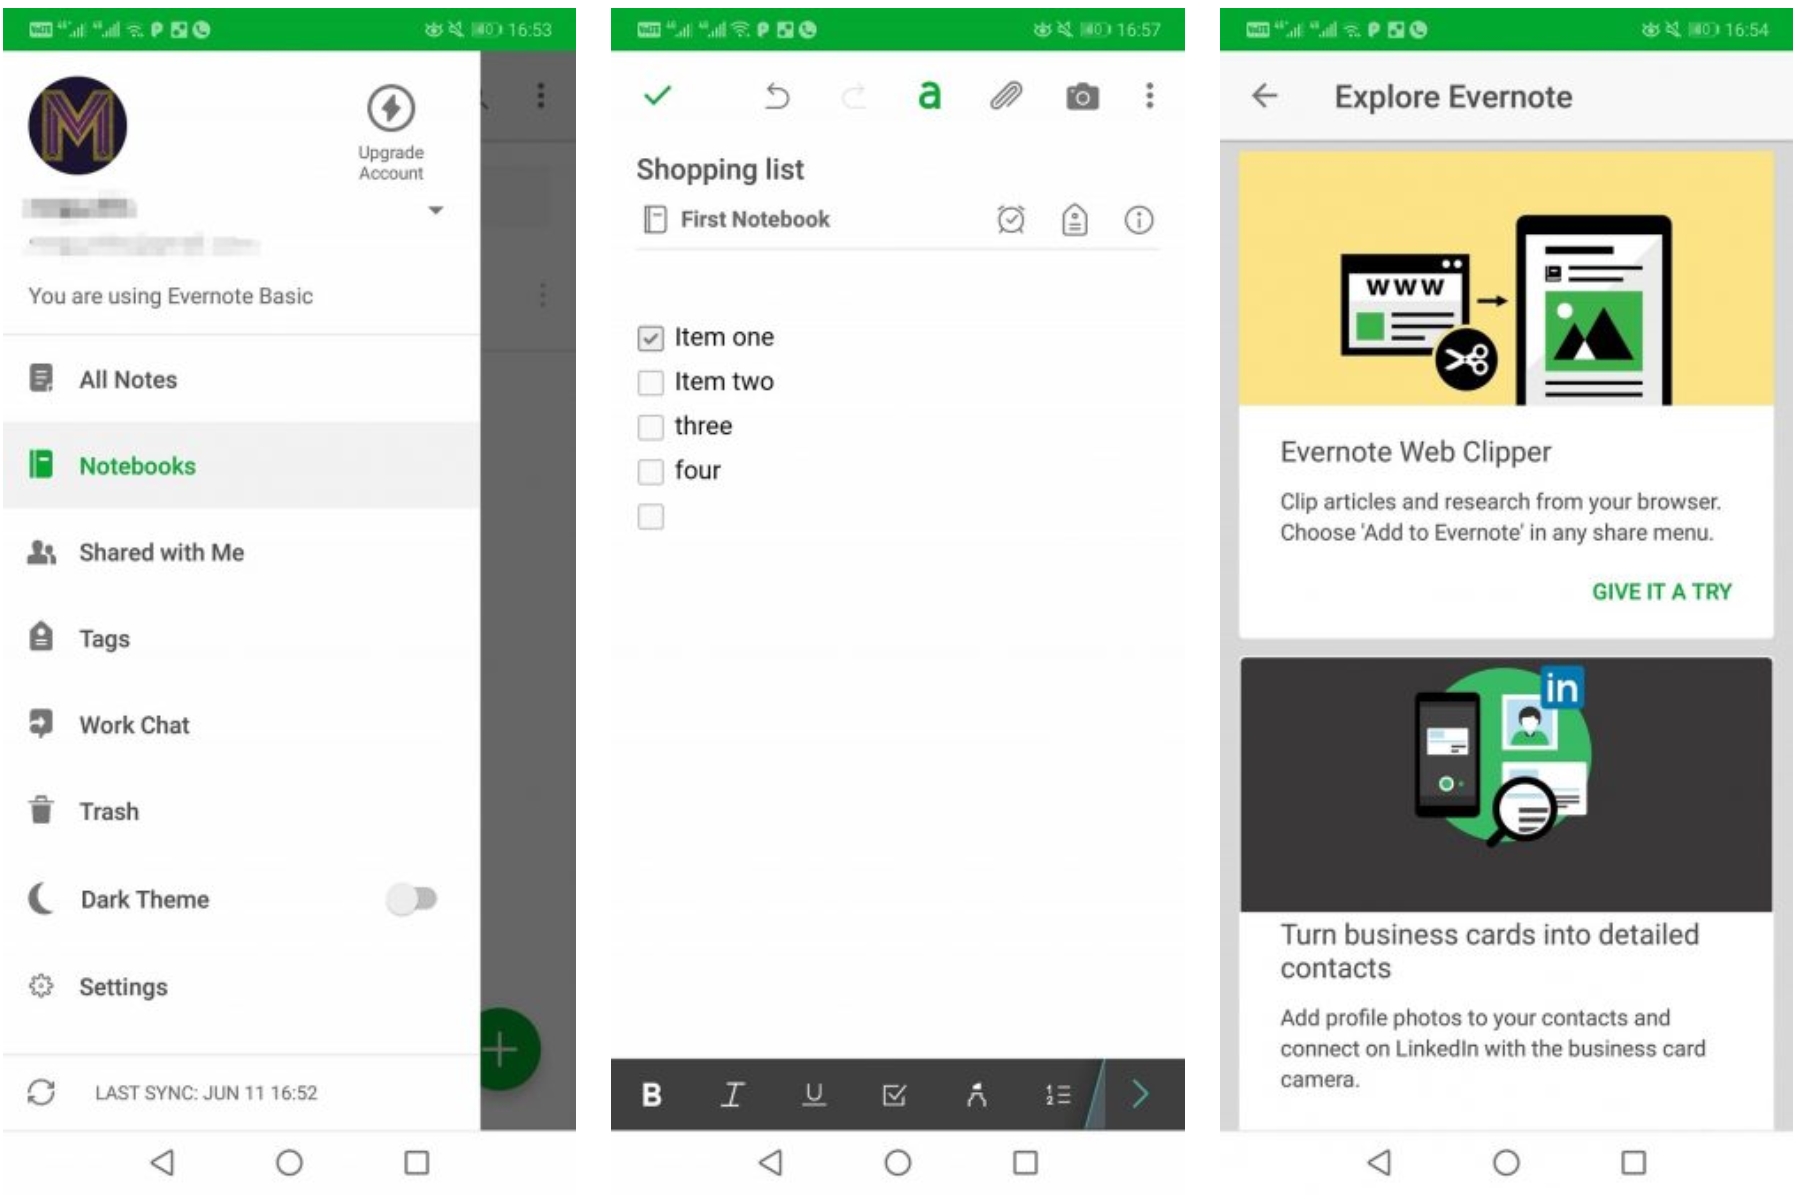This screenshot has height=1204, width=1806.
Task: Show note info
Action: [1139, 219]
